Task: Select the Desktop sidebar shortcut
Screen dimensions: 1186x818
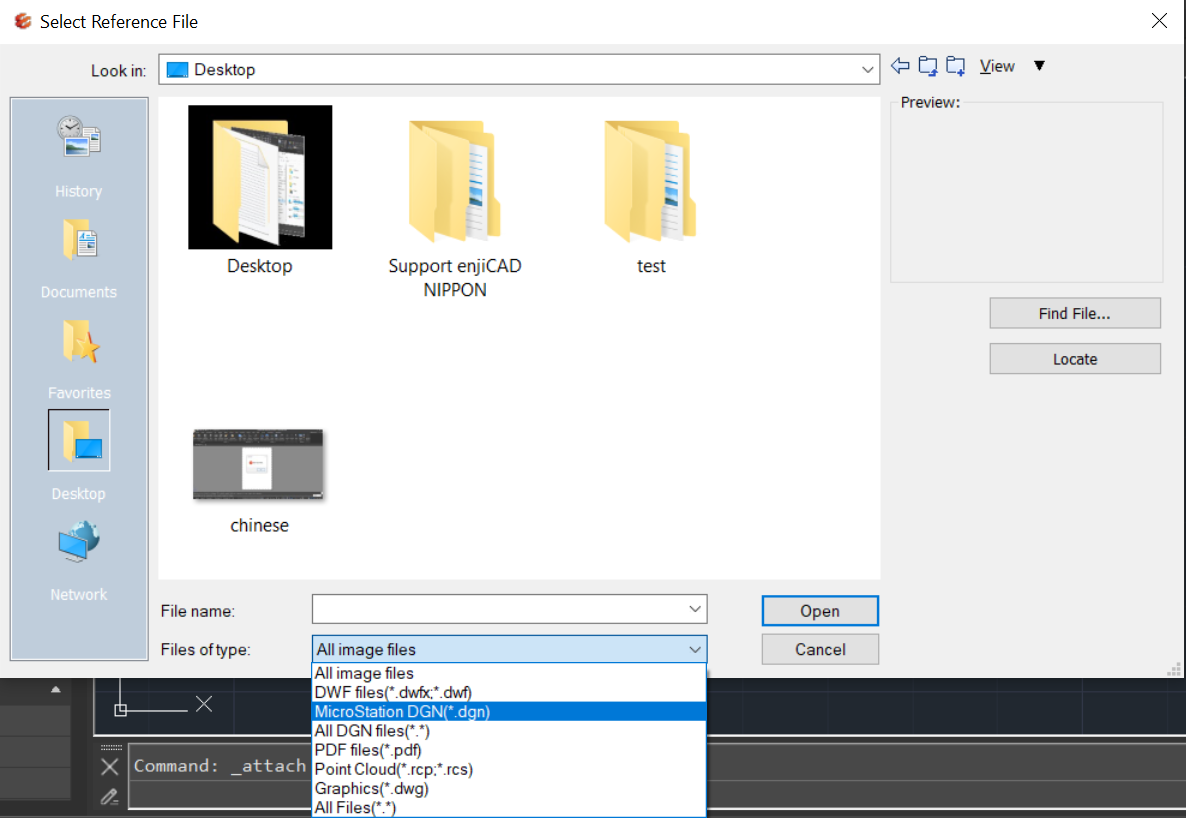Action: click(79, 456)
